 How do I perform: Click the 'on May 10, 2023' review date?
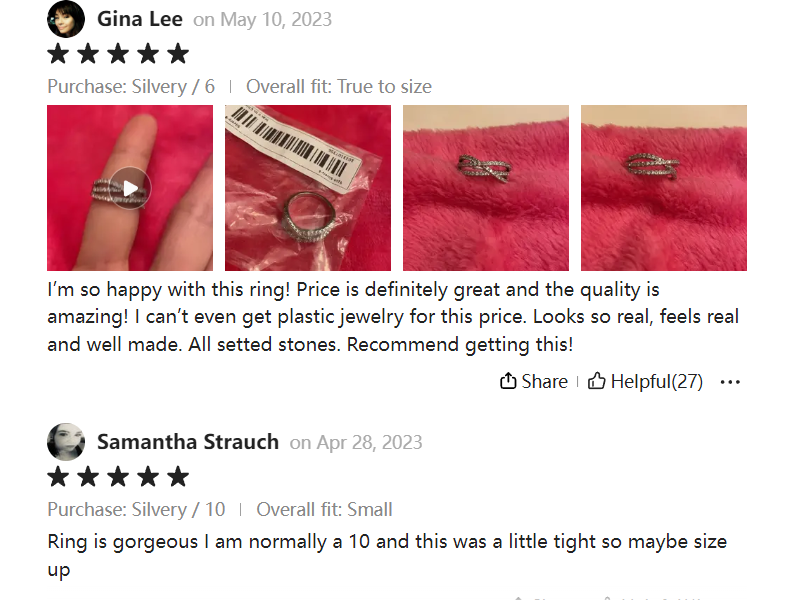click(x=263, y=20)
